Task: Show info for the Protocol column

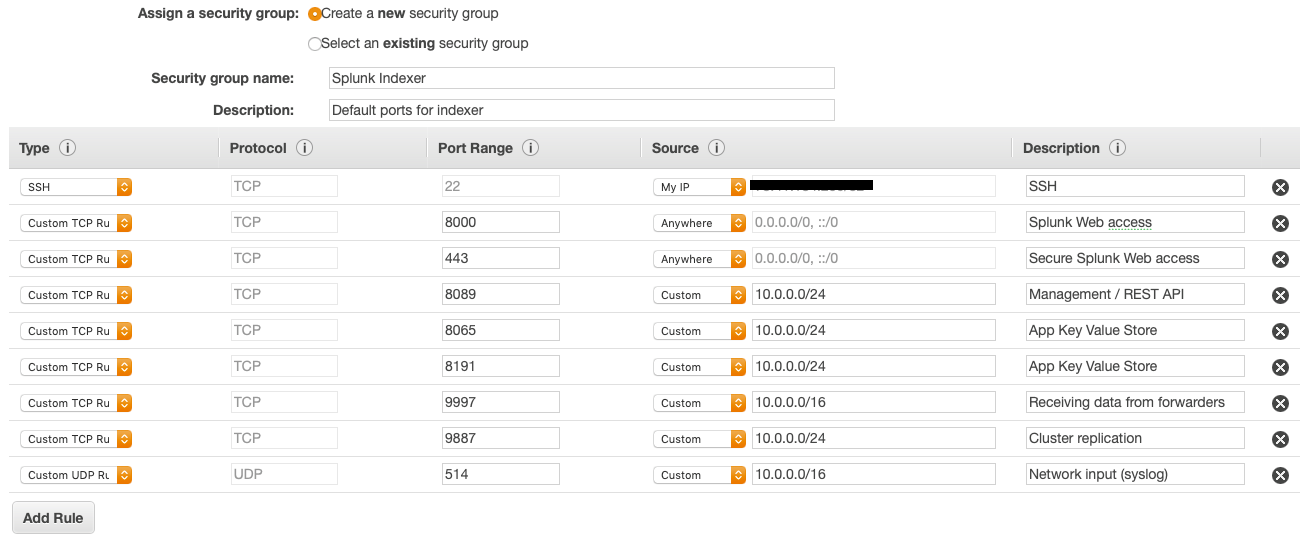Action: 305,148
